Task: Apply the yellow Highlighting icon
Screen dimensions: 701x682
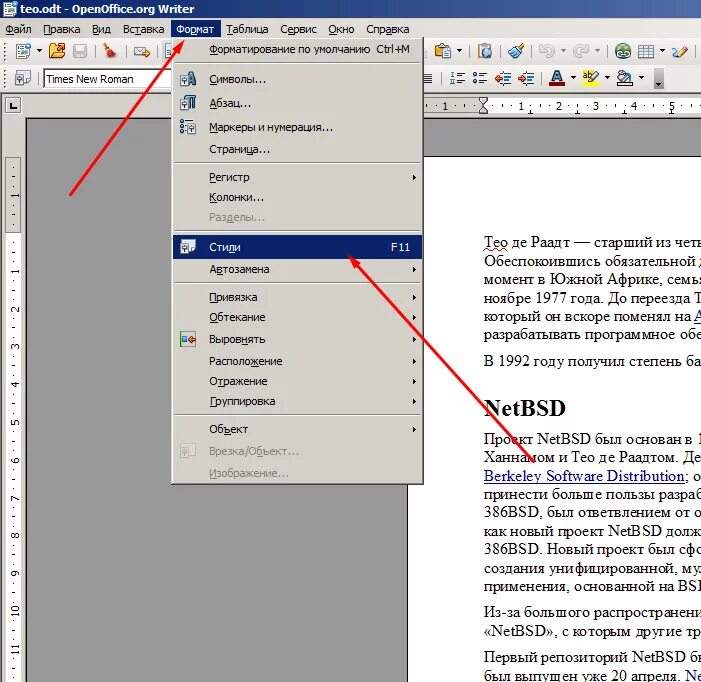Action: click(591, 78)
